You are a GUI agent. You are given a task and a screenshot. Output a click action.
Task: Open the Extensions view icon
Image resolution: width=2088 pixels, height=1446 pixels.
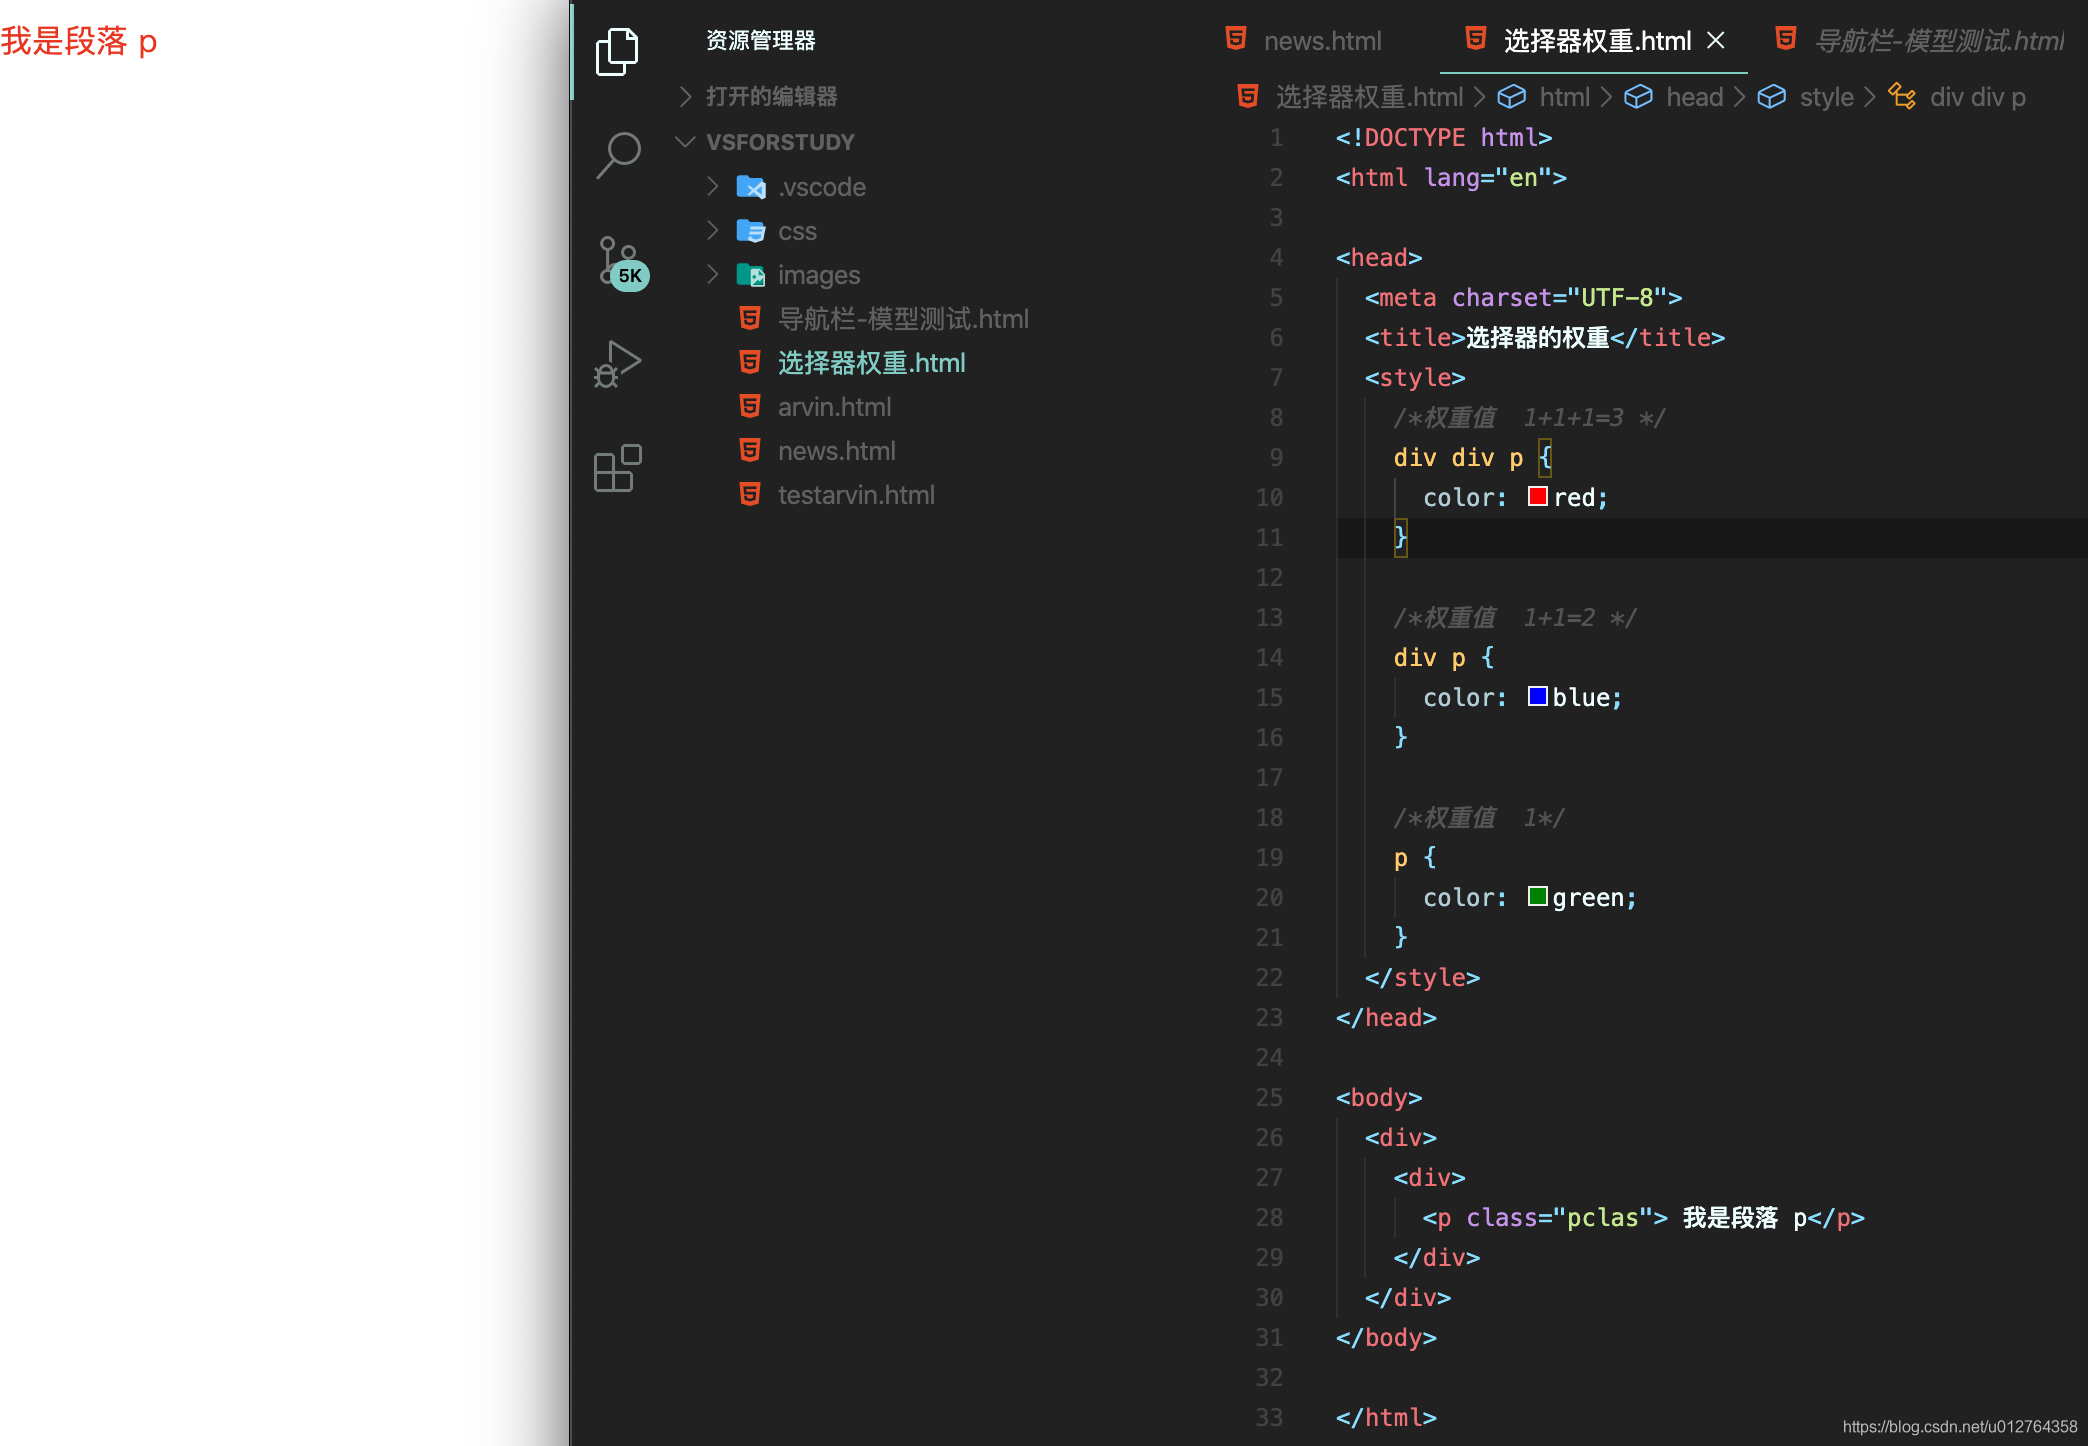point(617,468)
